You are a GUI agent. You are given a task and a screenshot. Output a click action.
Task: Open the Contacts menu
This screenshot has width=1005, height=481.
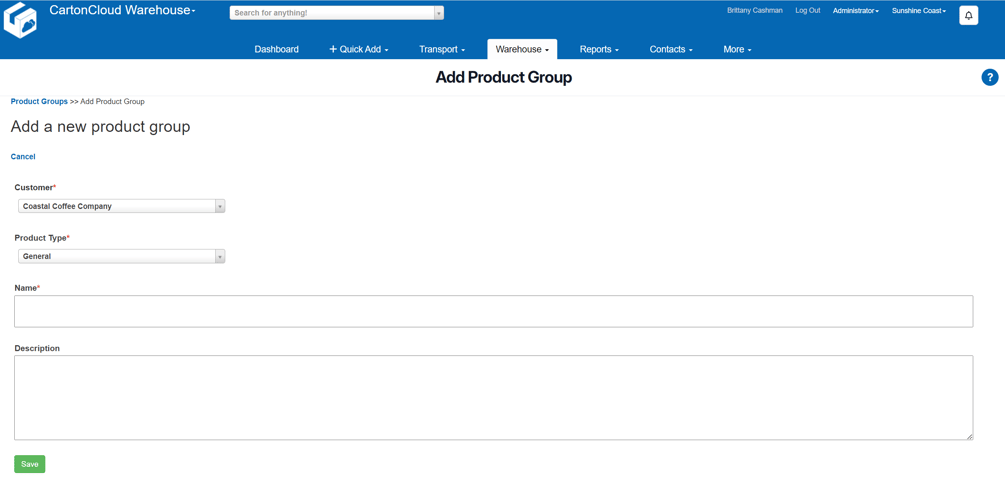pyautogui.click(x=671, y=49)
